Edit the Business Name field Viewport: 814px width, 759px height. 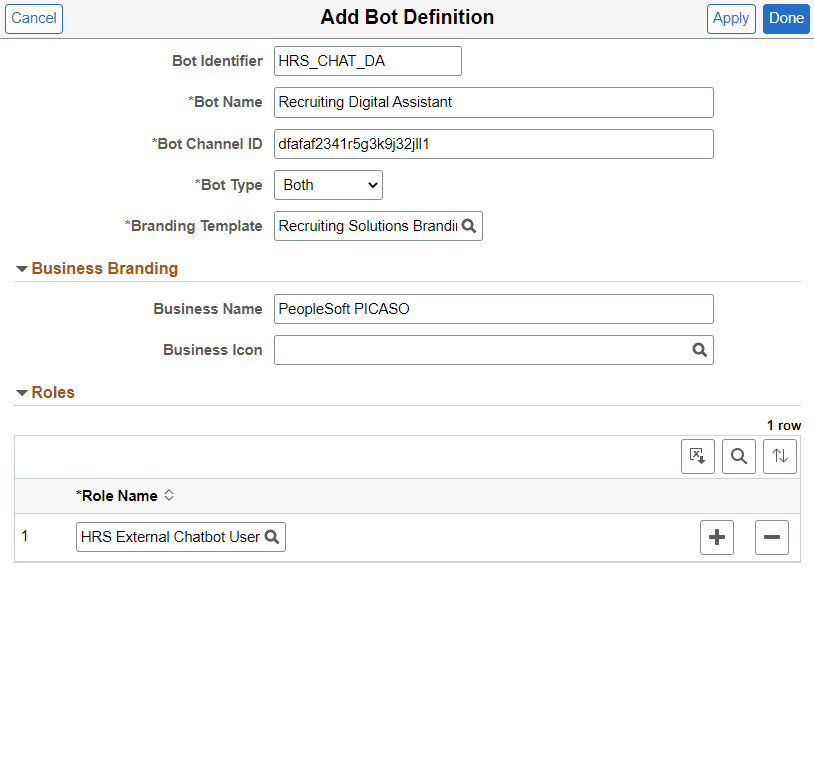click(x=493, y=309)
